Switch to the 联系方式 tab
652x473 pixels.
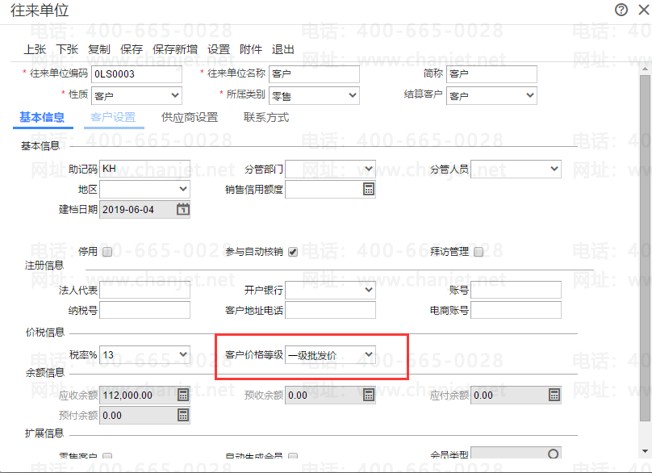[266, 118]
